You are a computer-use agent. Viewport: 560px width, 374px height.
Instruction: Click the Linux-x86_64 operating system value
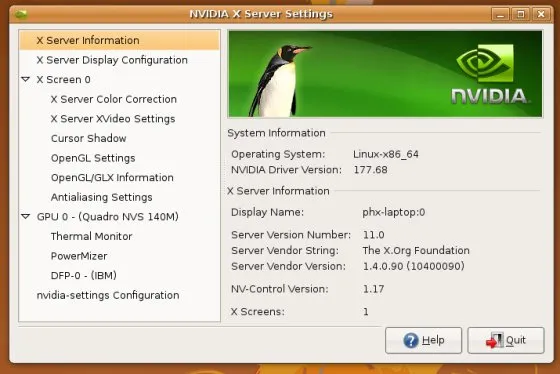coord(386,154)
